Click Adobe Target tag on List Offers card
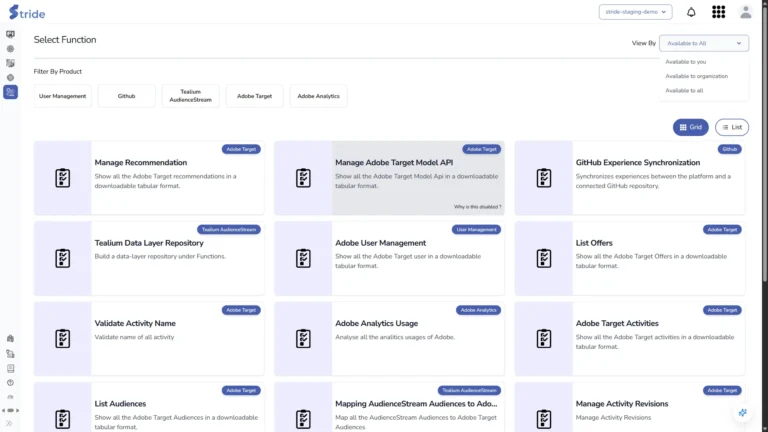 (722, 229)
